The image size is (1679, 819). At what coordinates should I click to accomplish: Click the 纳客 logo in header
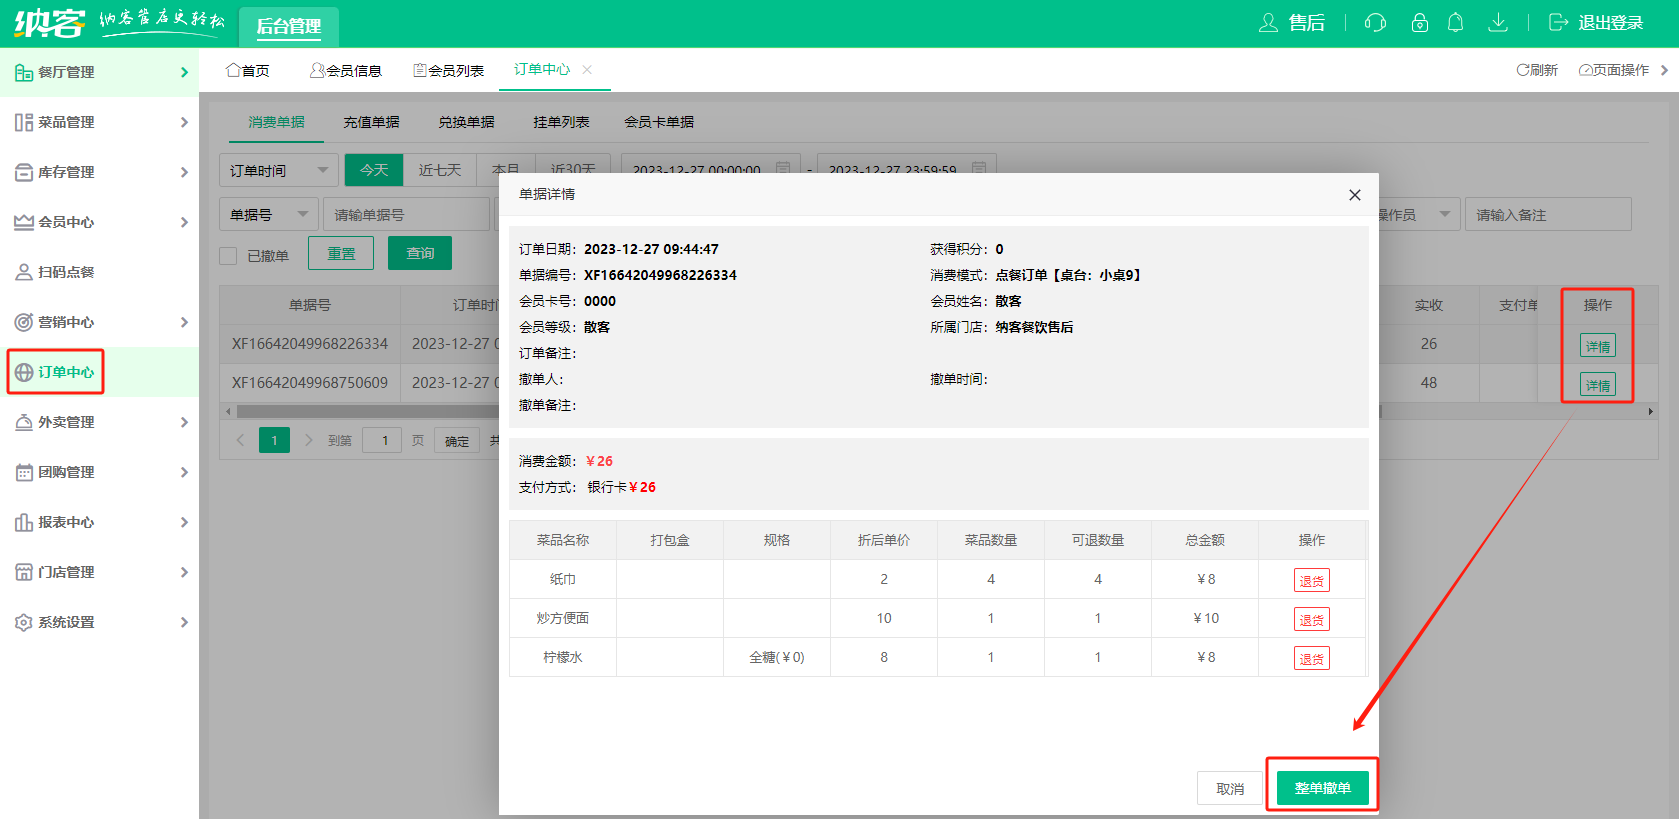click(50, 22)
